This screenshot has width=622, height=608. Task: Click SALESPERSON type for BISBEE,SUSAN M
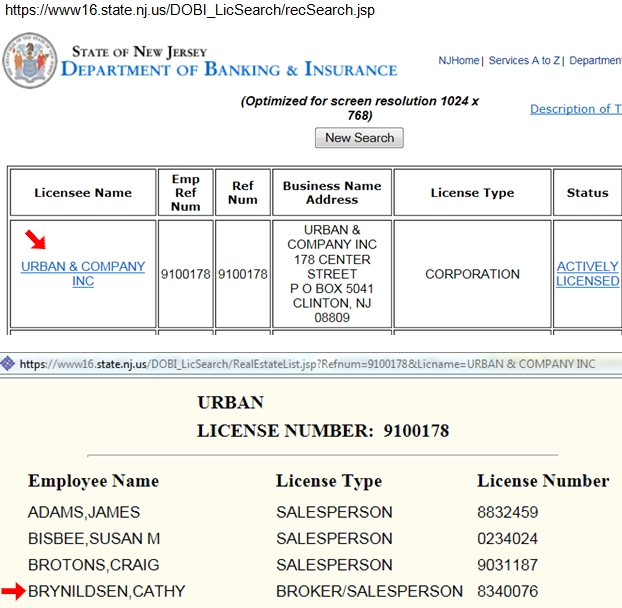click(334, 539)
